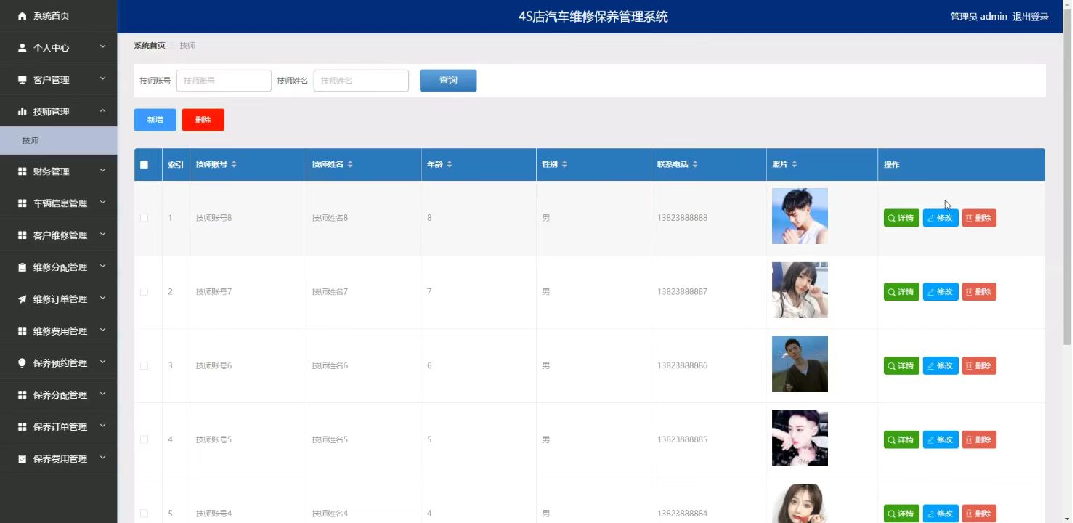Click 修改 for row 3
Viewport: 1073px width, 523px height.
pyautogui.click(x=940, y=366)
